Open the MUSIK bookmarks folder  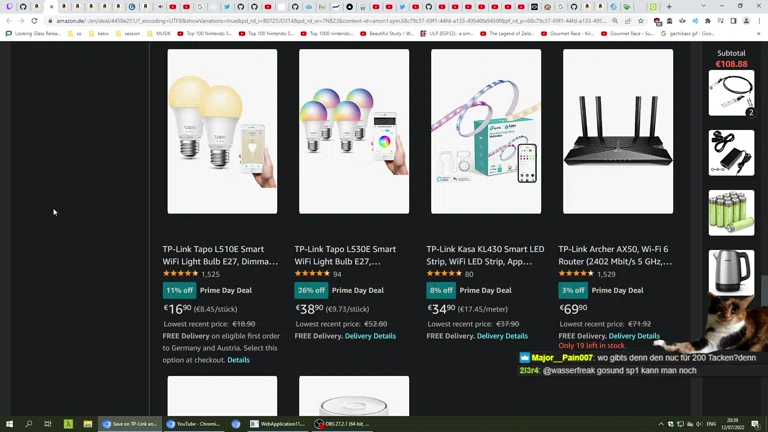coord(158,34)
